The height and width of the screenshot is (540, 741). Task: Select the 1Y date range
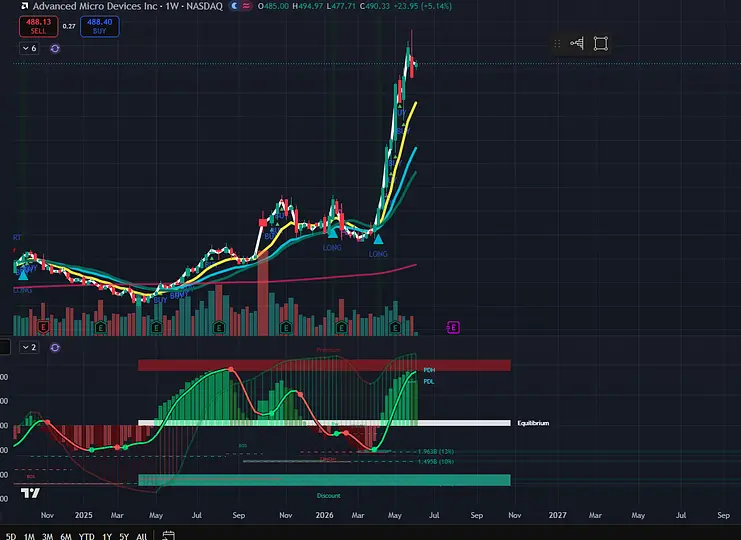(107, 536)
